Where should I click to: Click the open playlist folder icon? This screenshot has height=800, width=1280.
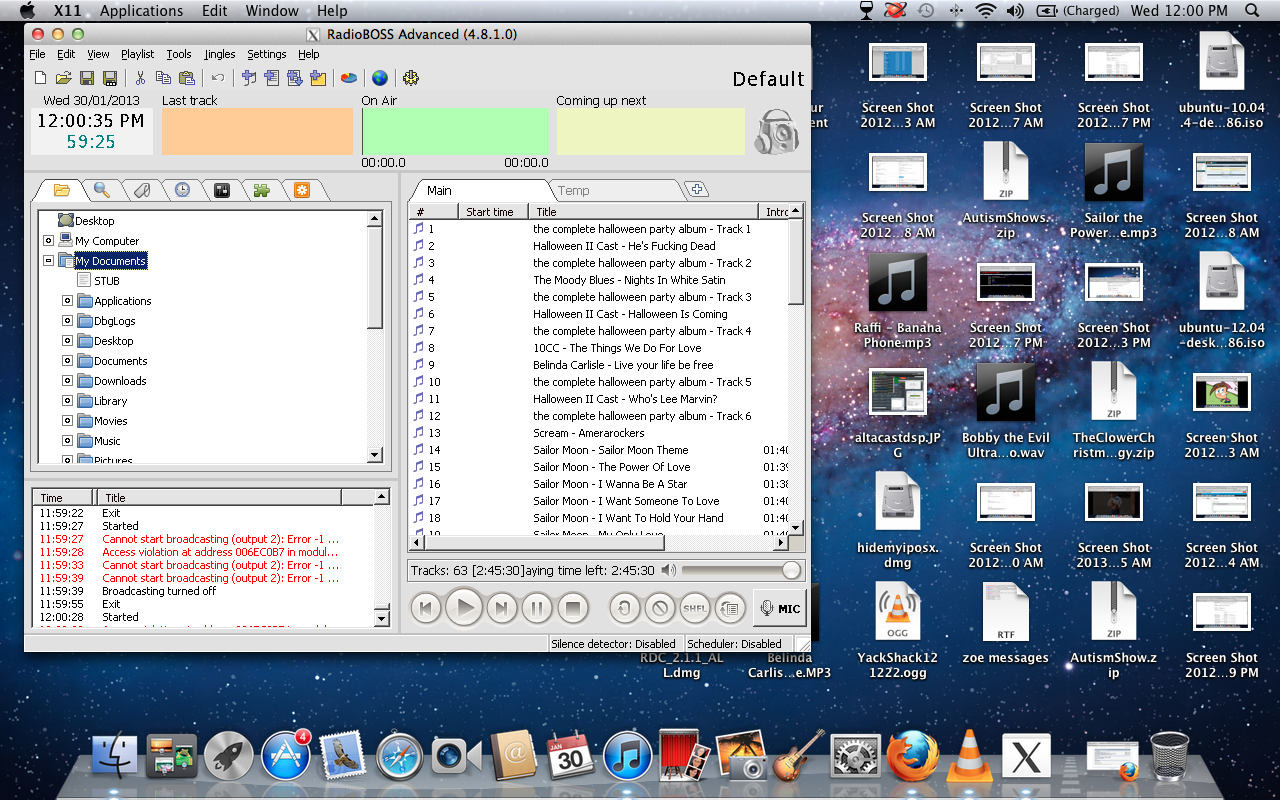coord(63,78)
